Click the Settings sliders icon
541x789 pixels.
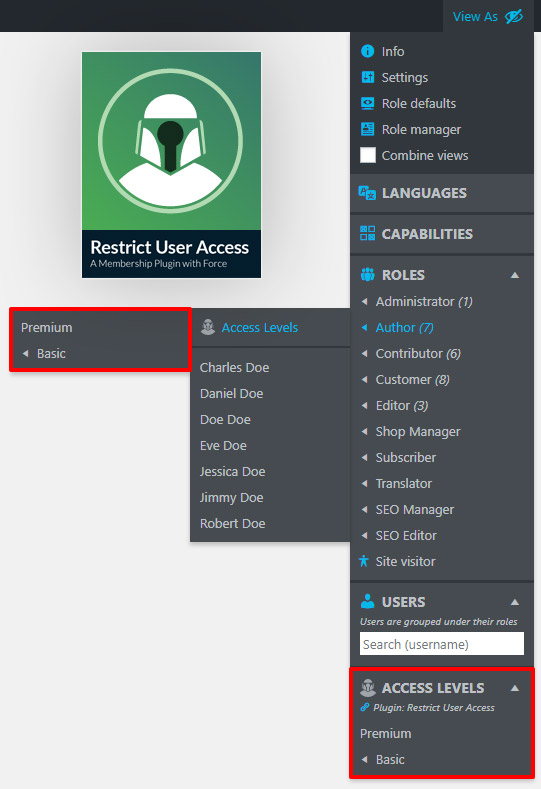pos(368,77)
